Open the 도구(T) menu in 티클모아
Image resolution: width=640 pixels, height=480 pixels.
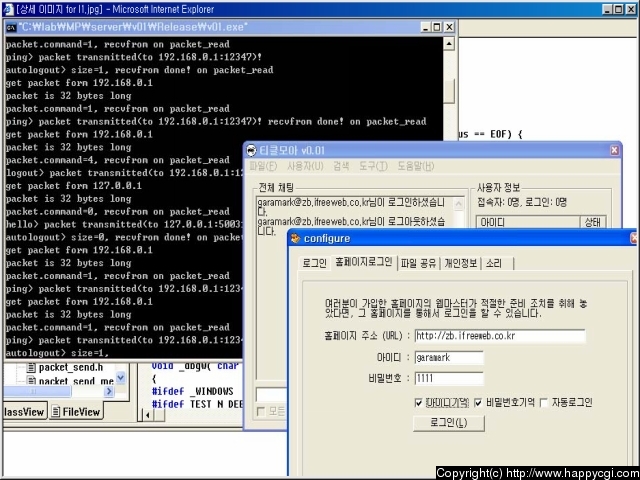373,166
